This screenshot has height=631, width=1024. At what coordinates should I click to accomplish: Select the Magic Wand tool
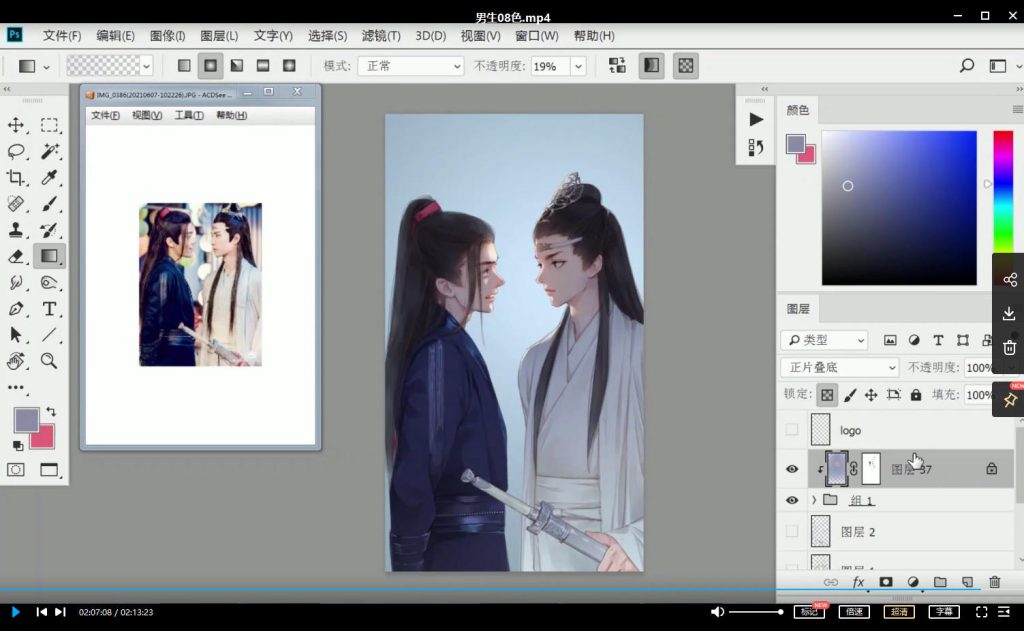pos(49,152)
